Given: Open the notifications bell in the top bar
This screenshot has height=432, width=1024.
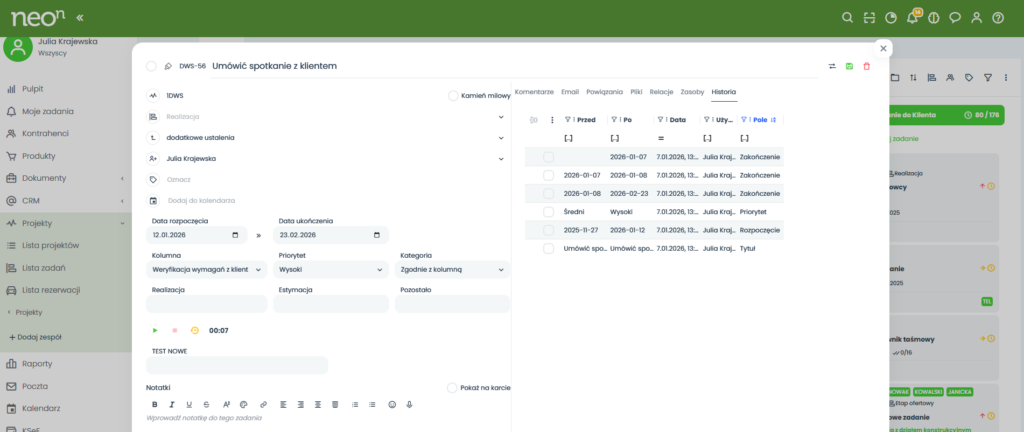Looking at the screenshot, I should pyautogui.click(x=911, y=18).
